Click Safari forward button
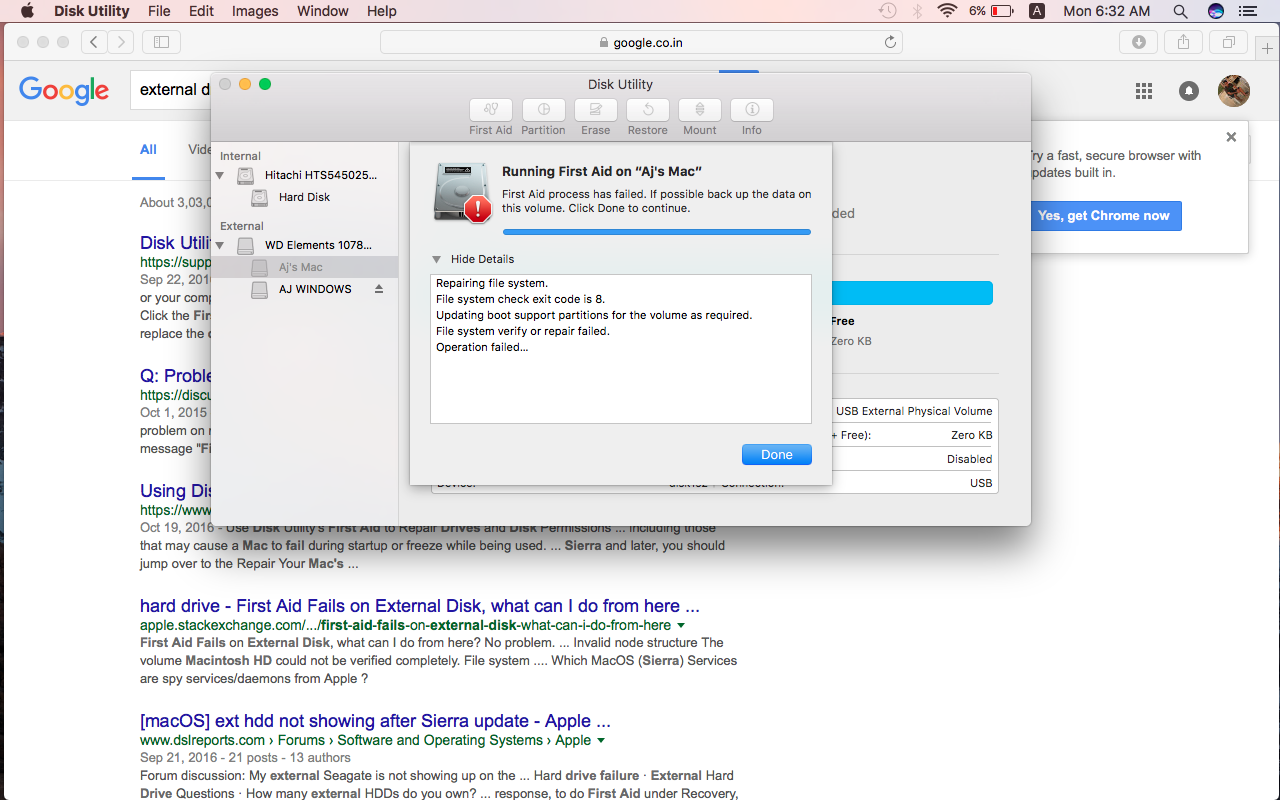Screen dimensions: 1280x800 pyautogui.click(x=121, y=42)
